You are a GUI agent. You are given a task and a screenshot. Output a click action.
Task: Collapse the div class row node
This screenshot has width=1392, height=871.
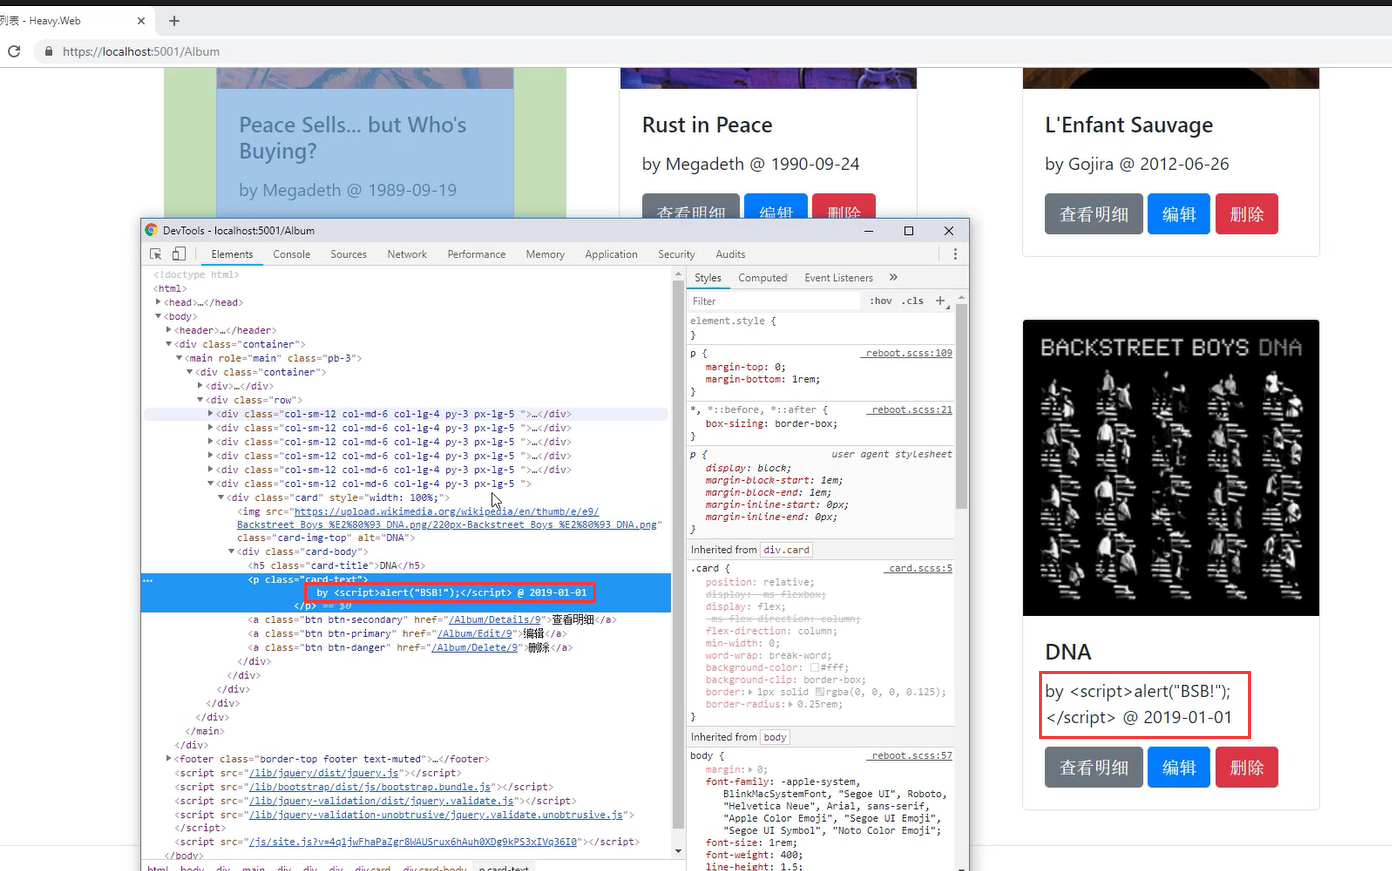(200, 400)
